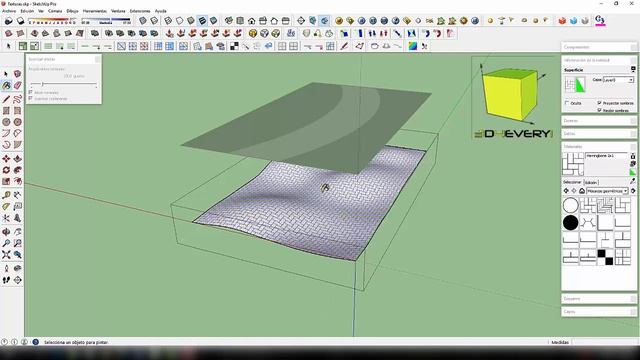Pick the sample paint eyedropper in Materiales
Viewport: 640px width, 360px height.
click(x=633, y=181)
